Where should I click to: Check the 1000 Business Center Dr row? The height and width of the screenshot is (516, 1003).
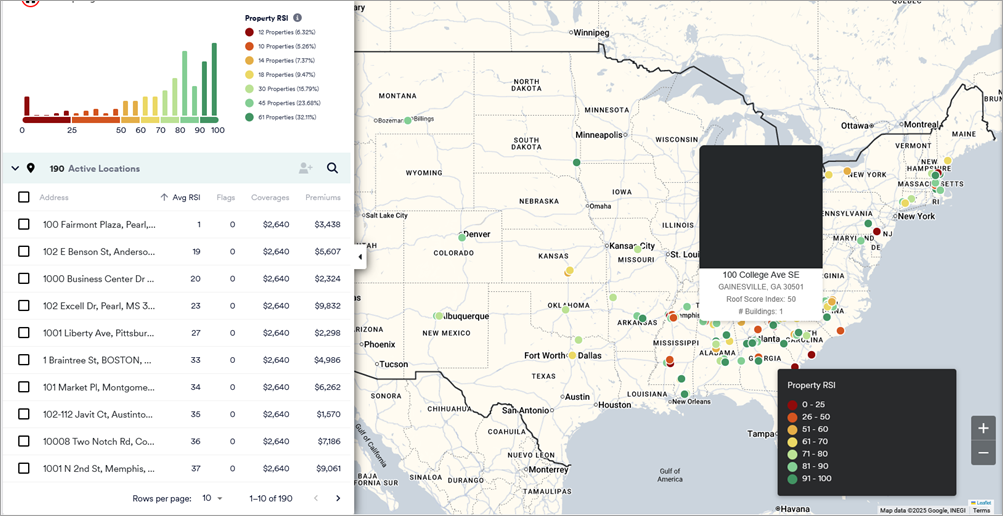pos(24,279)
